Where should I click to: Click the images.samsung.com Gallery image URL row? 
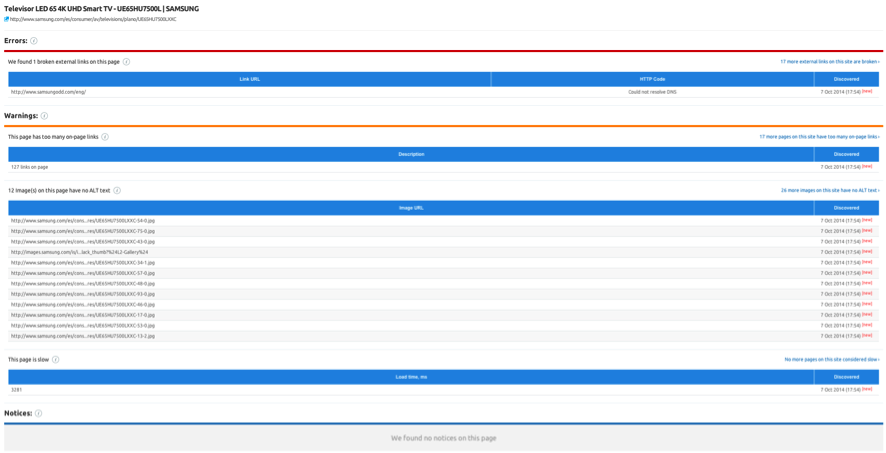tap(79, 252)
